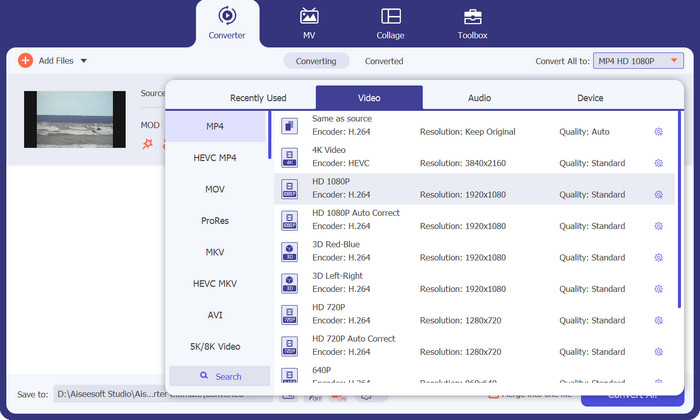Open the Toolbox tab

pyautogui.click(x=472, y=23)
